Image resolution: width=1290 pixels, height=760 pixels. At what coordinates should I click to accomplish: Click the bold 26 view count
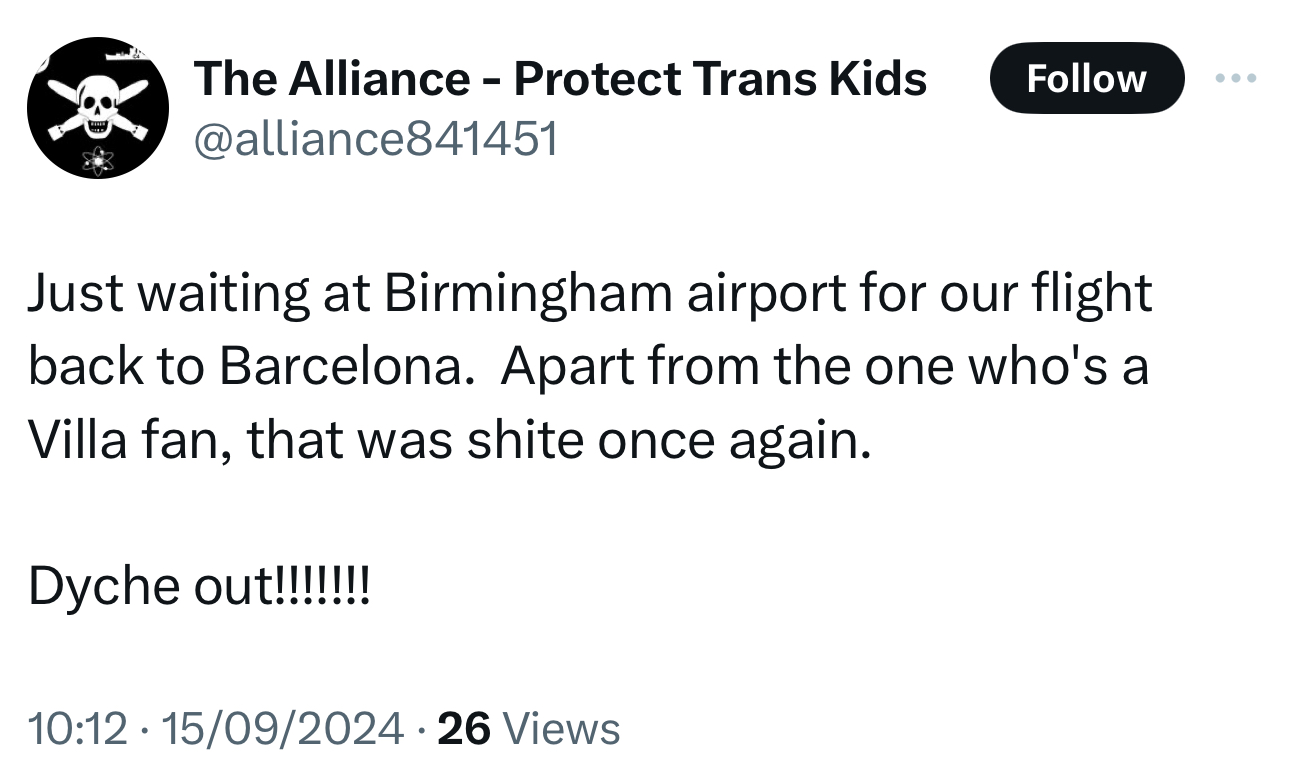[464, 729]
